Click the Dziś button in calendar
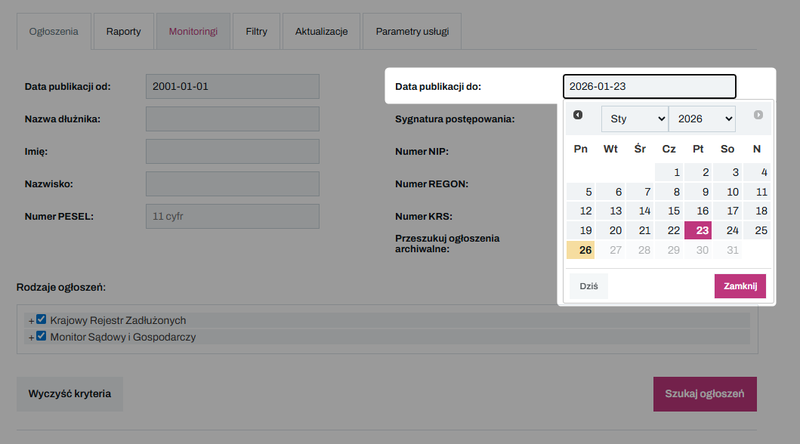This screenshot has height=444, width=800. pos(588,287)
